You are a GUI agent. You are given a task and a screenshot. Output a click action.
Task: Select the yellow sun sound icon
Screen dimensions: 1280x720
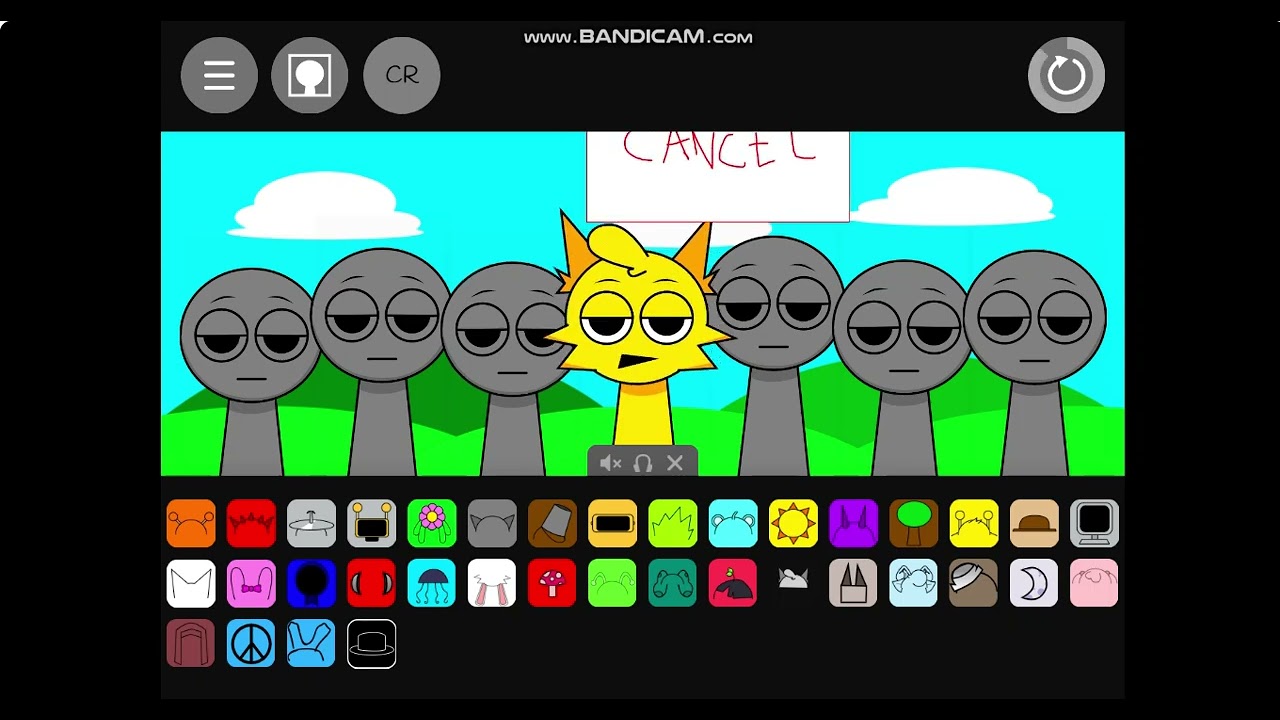tap(793, 524)
